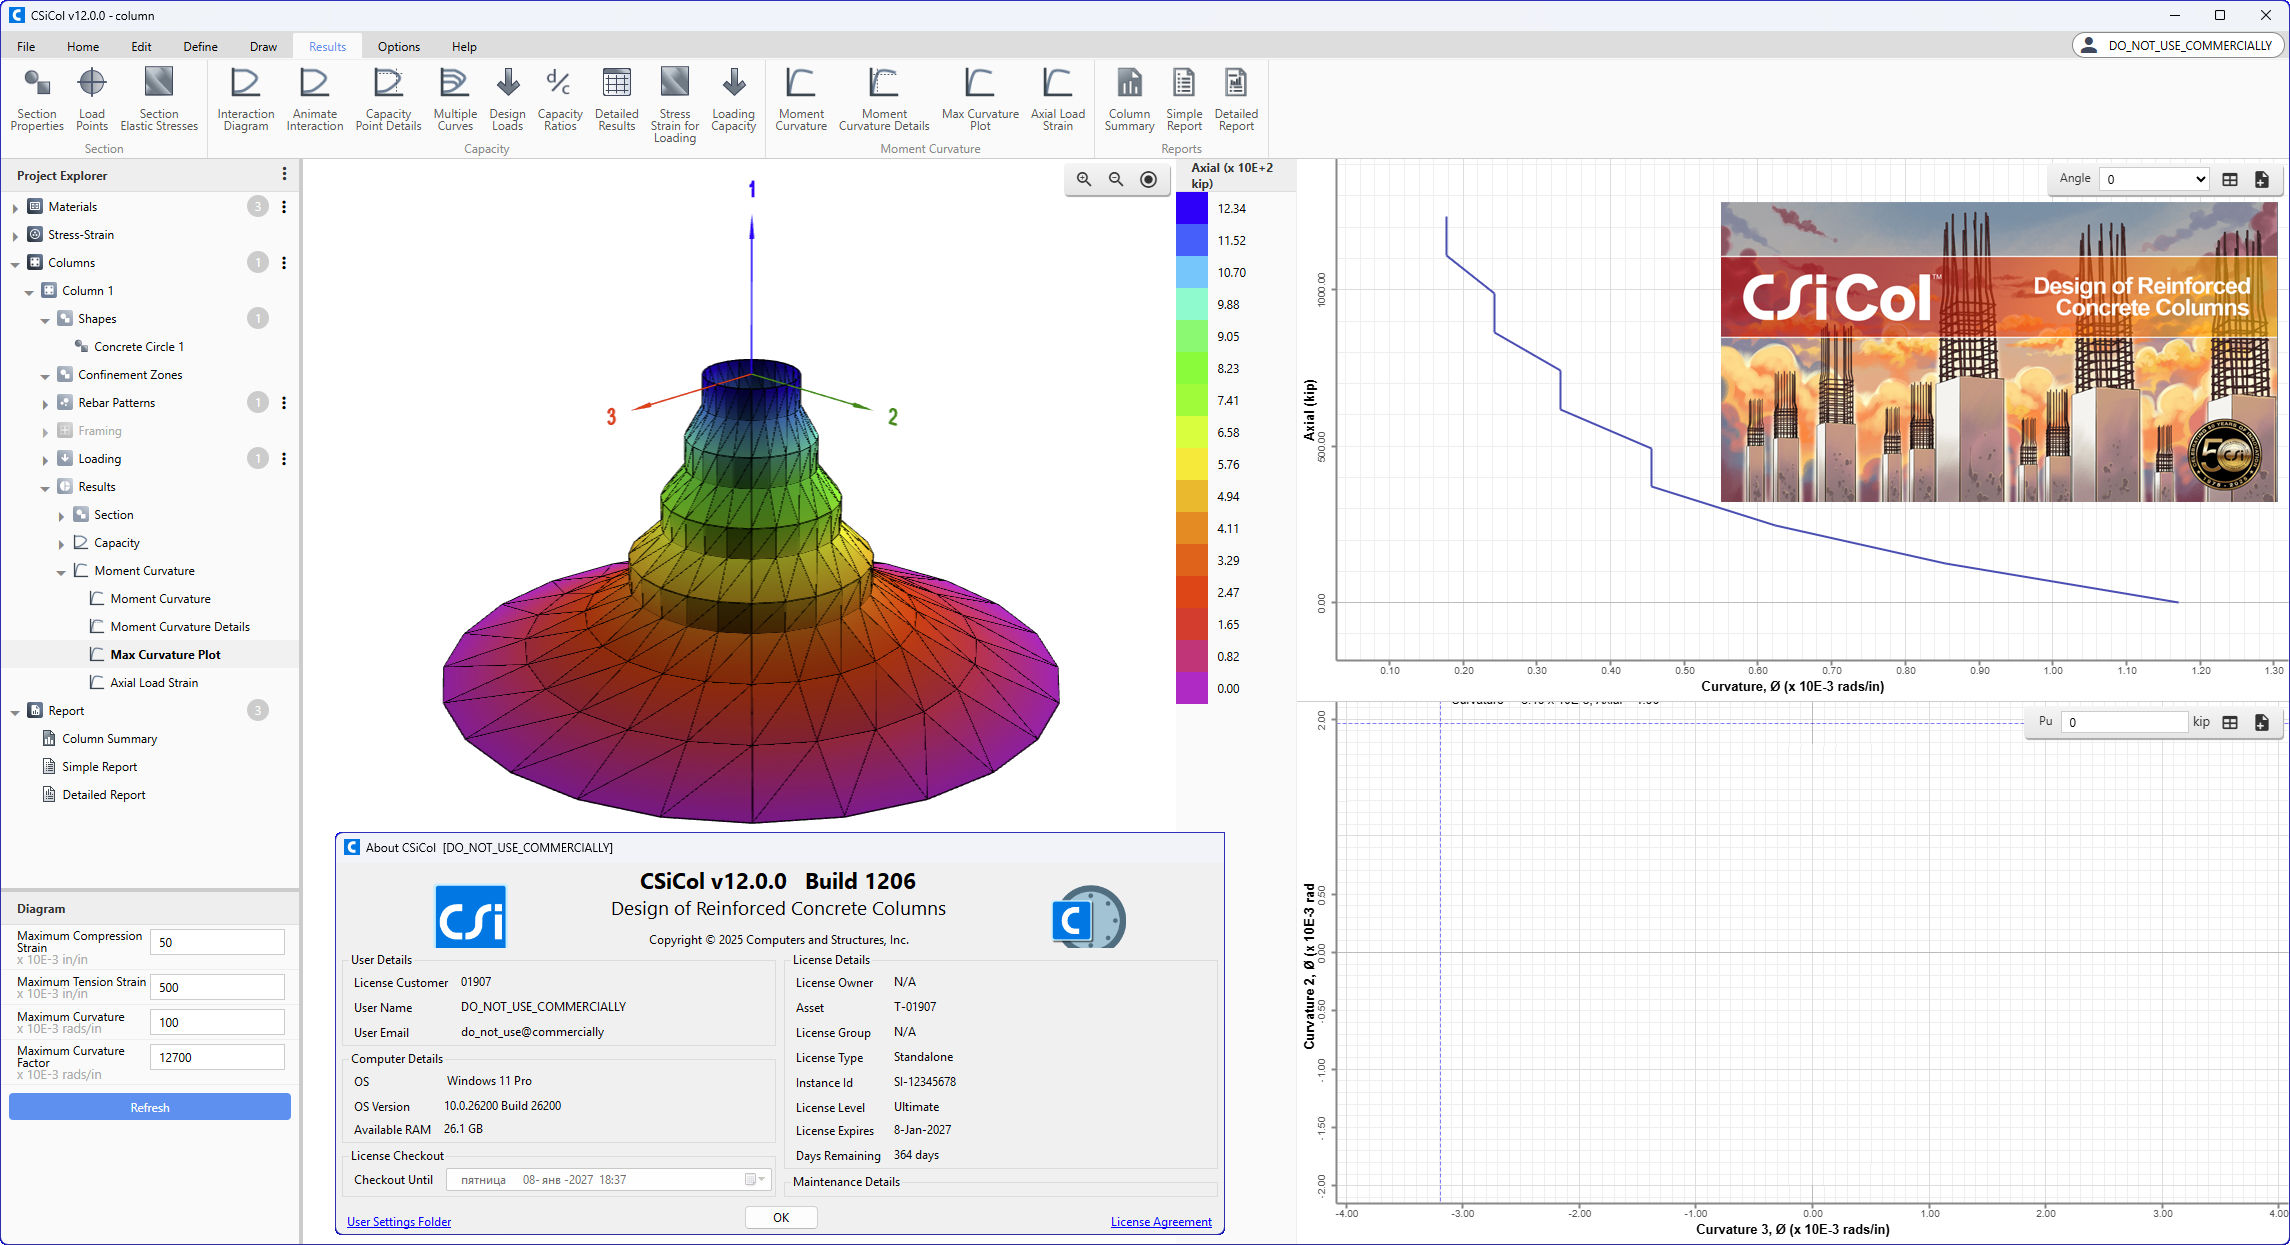
Task: Zoom in on the 3D diagram view
Action: (1084, 179)
